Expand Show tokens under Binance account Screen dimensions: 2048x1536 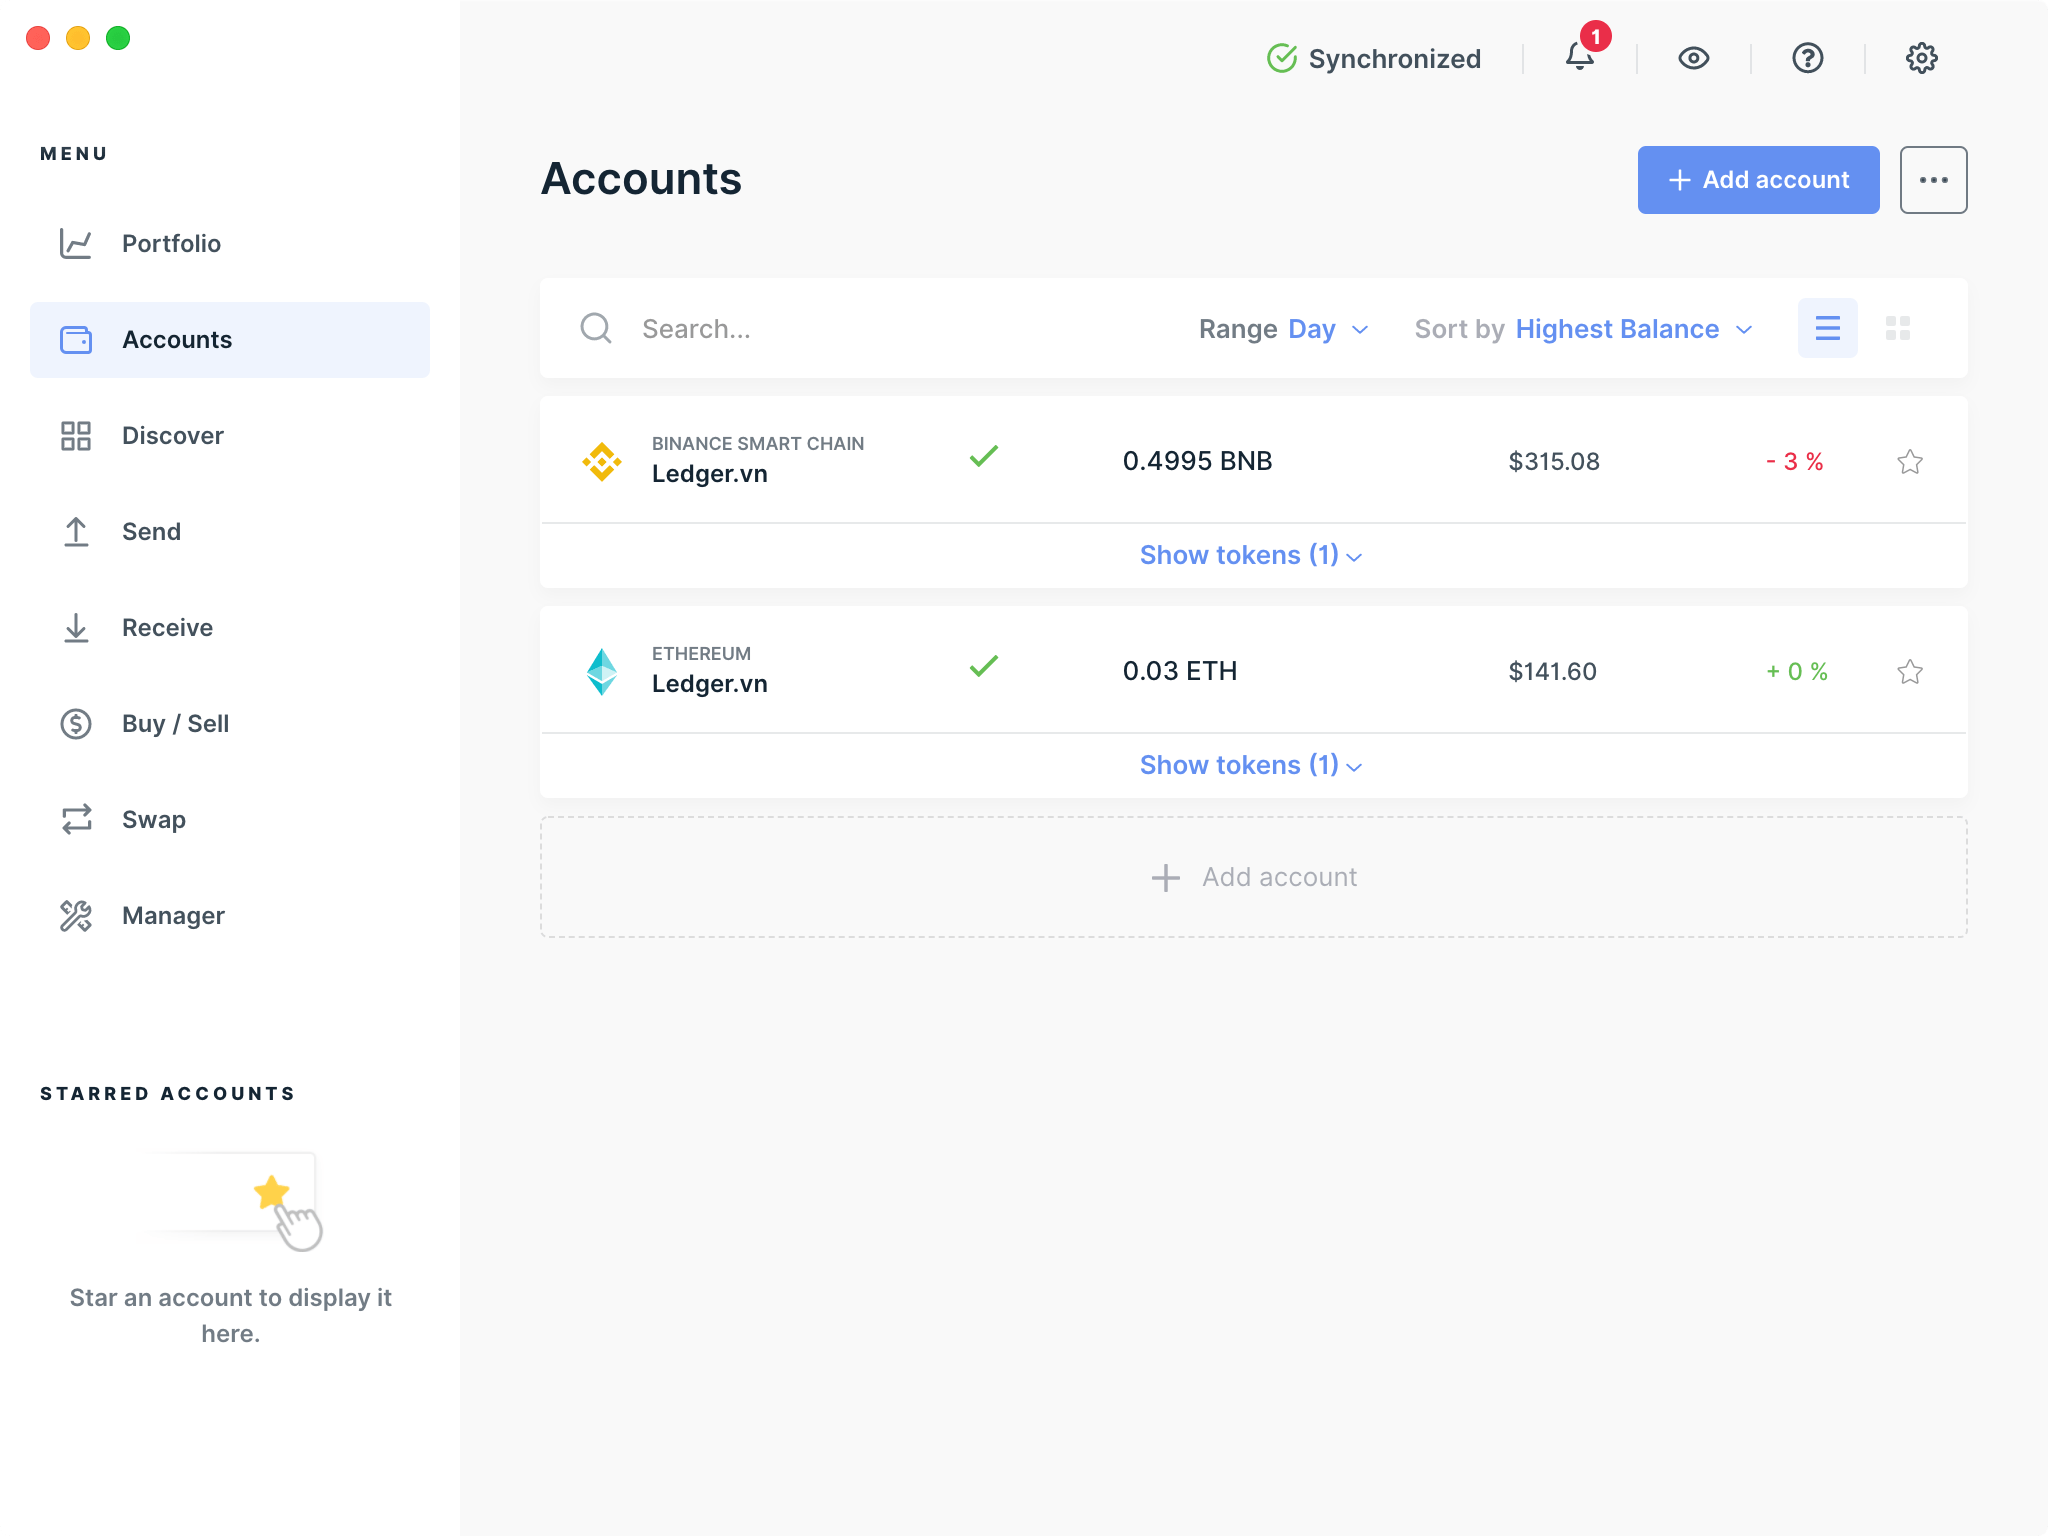[x=1250, y=555]
